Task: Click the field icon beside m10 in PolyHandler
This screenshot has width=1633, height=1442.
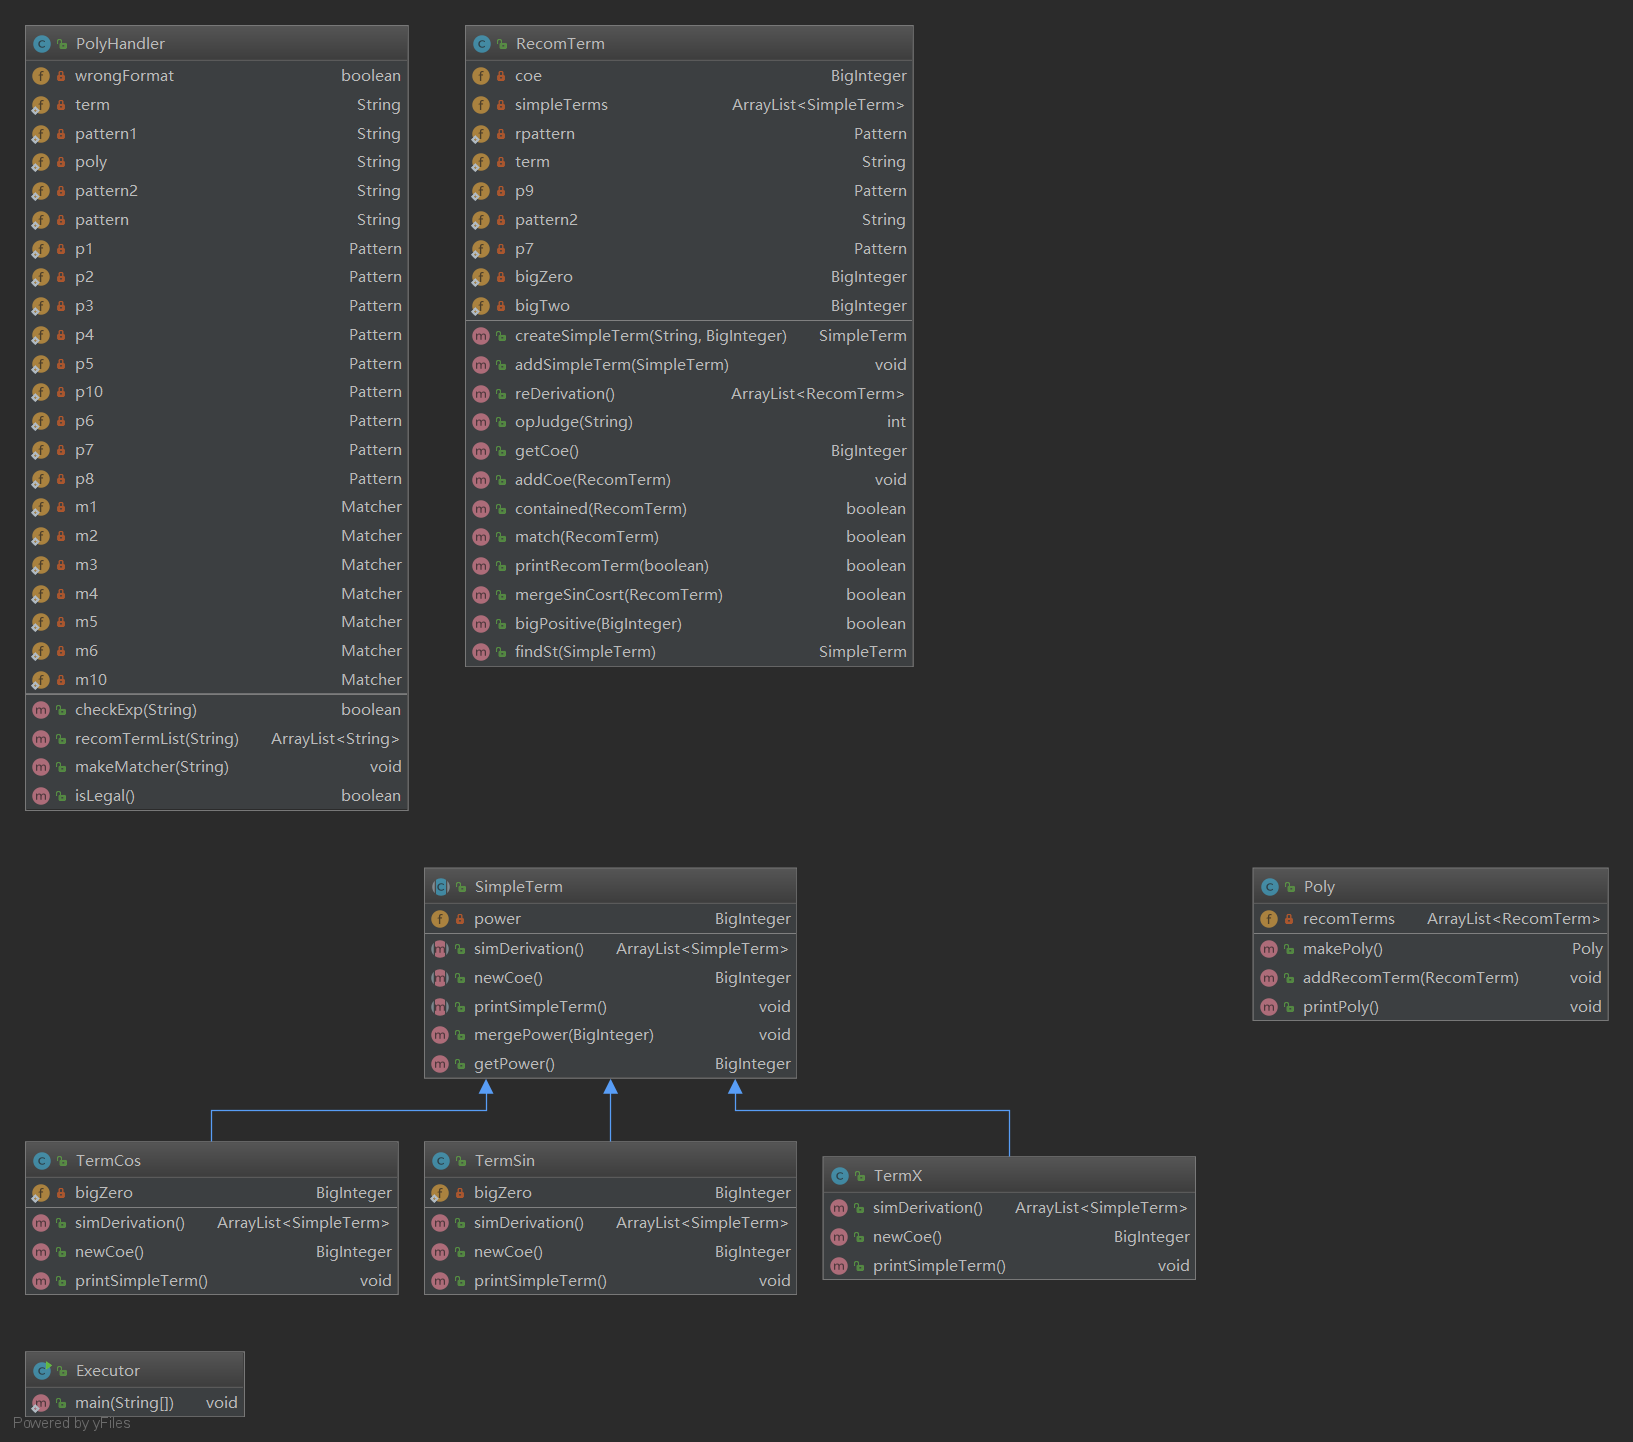Action: click(x=40, y=680)
